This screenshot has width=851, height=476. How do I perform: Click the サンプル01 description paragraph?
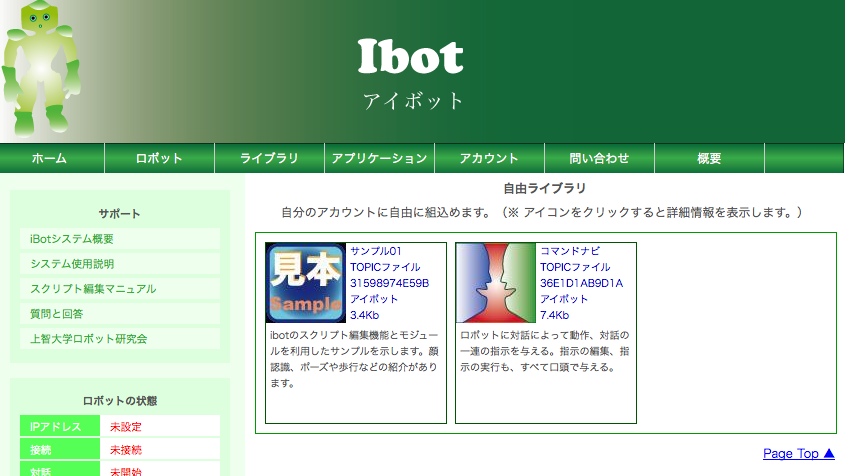pos(354,359)
